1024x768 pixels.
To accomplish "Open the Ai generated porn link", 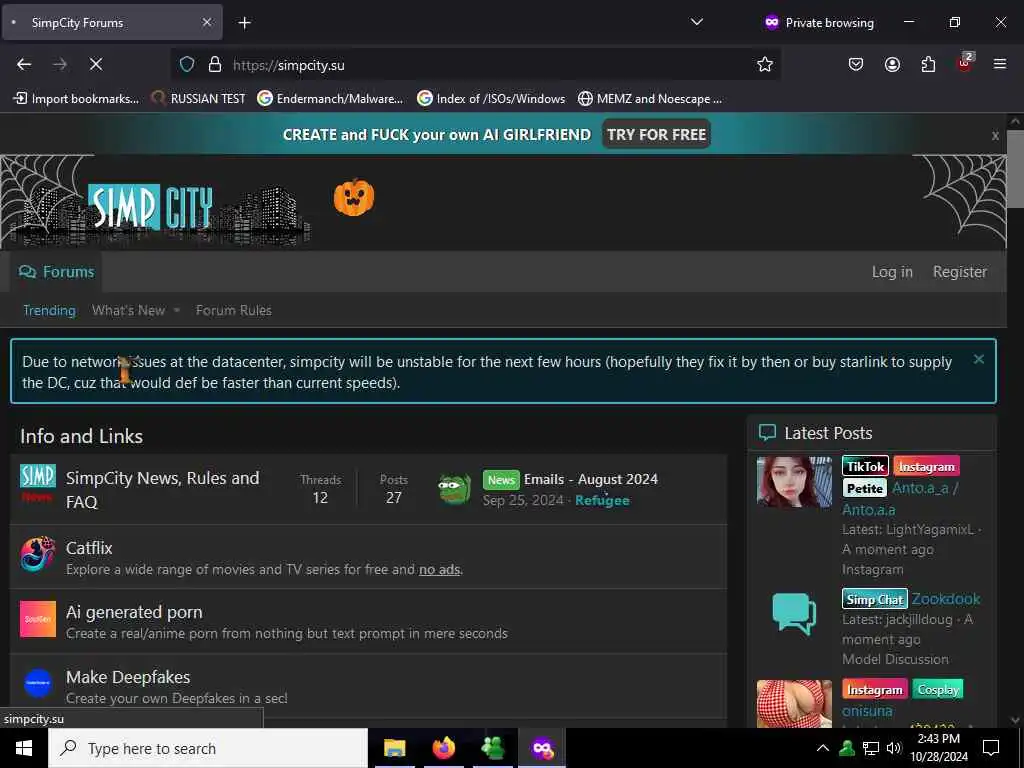I will 135,612.
